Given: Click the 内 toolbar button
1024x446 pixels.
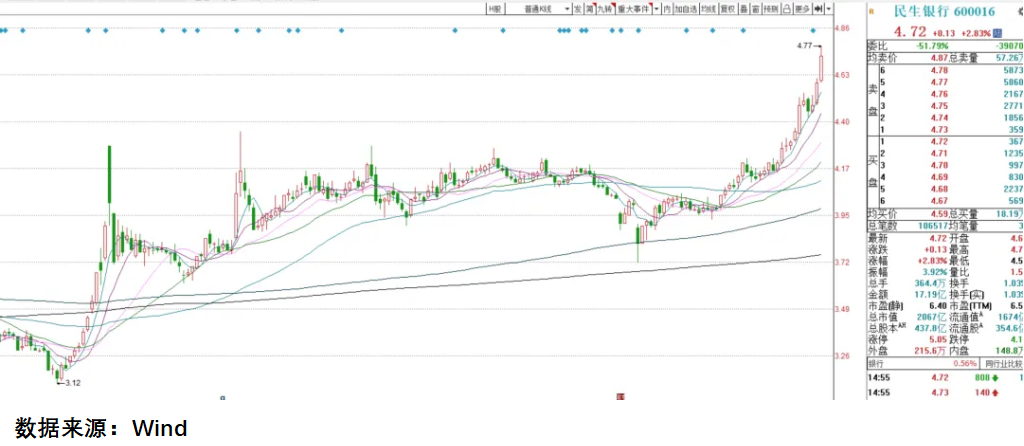Looking at the screenshot, I should coord(666,9).
